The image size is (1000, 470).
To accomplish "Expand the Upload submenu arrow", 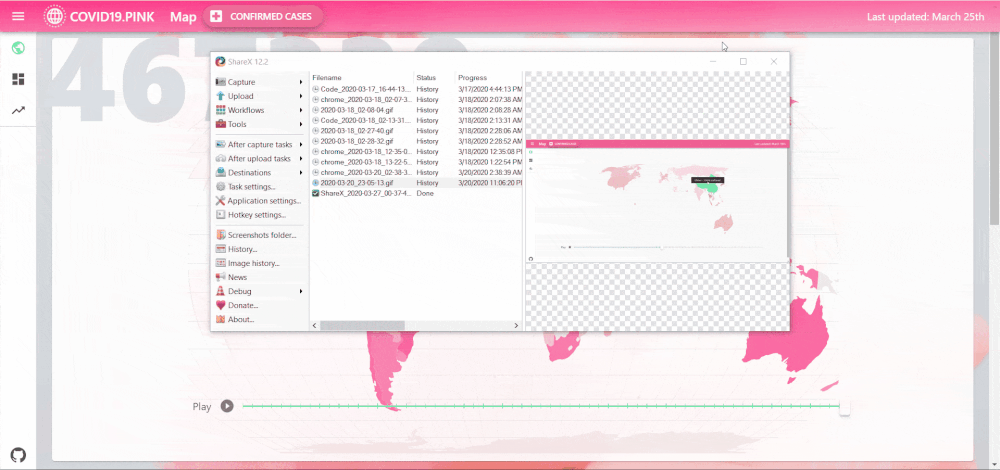I will [301, 96].
